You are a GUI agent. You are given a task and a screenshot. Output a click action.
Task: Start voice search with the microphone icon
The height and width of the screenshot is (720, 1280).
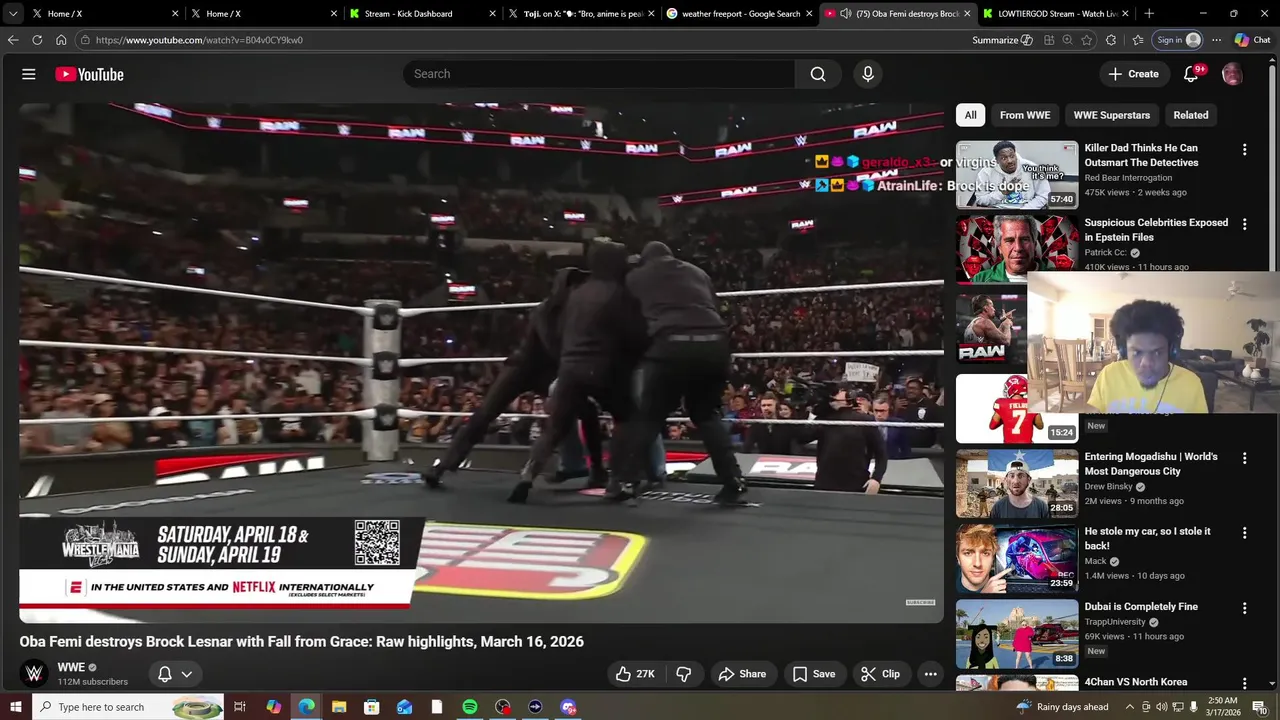(x=868, y=74)
